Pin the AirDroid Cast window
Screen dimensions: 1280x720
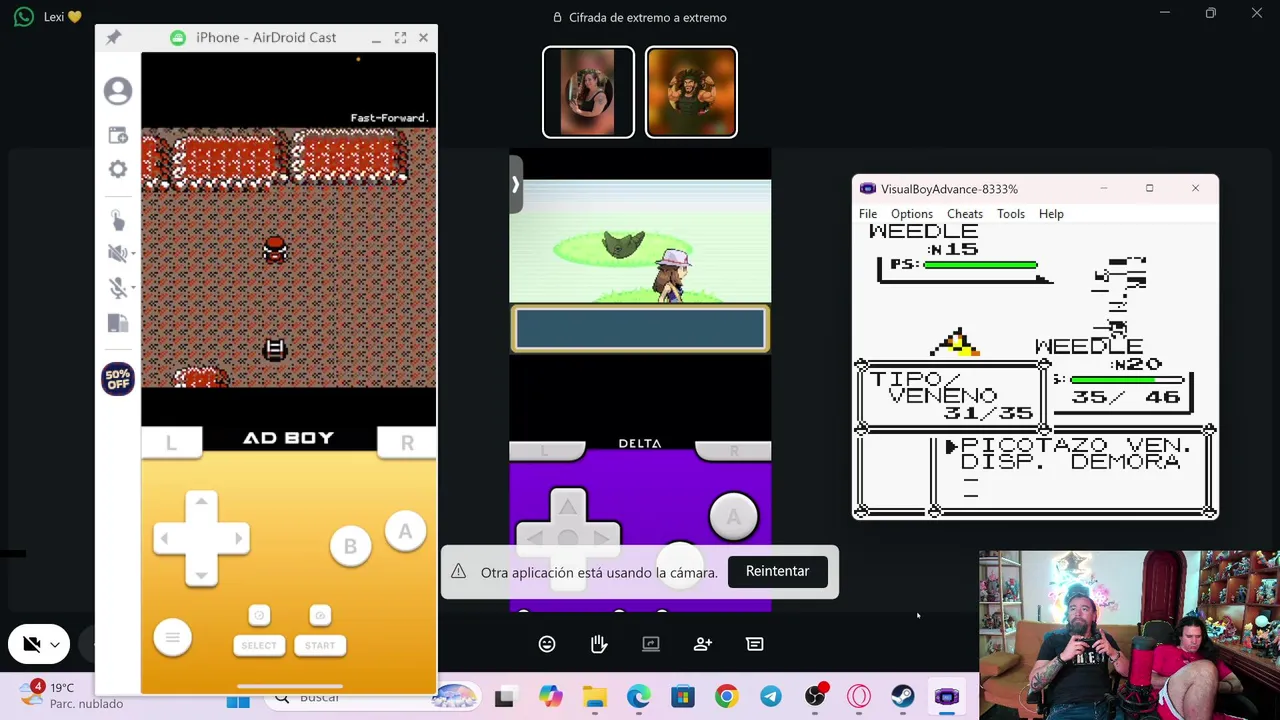coord(114,38)
